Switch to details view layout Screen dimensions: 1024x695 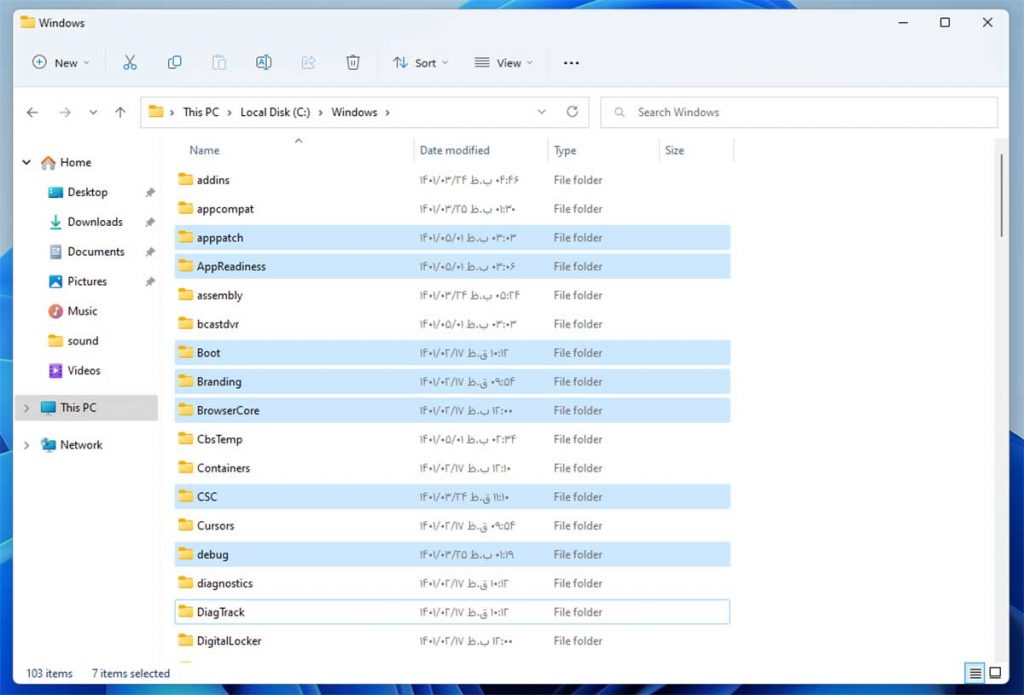point(975,673)
